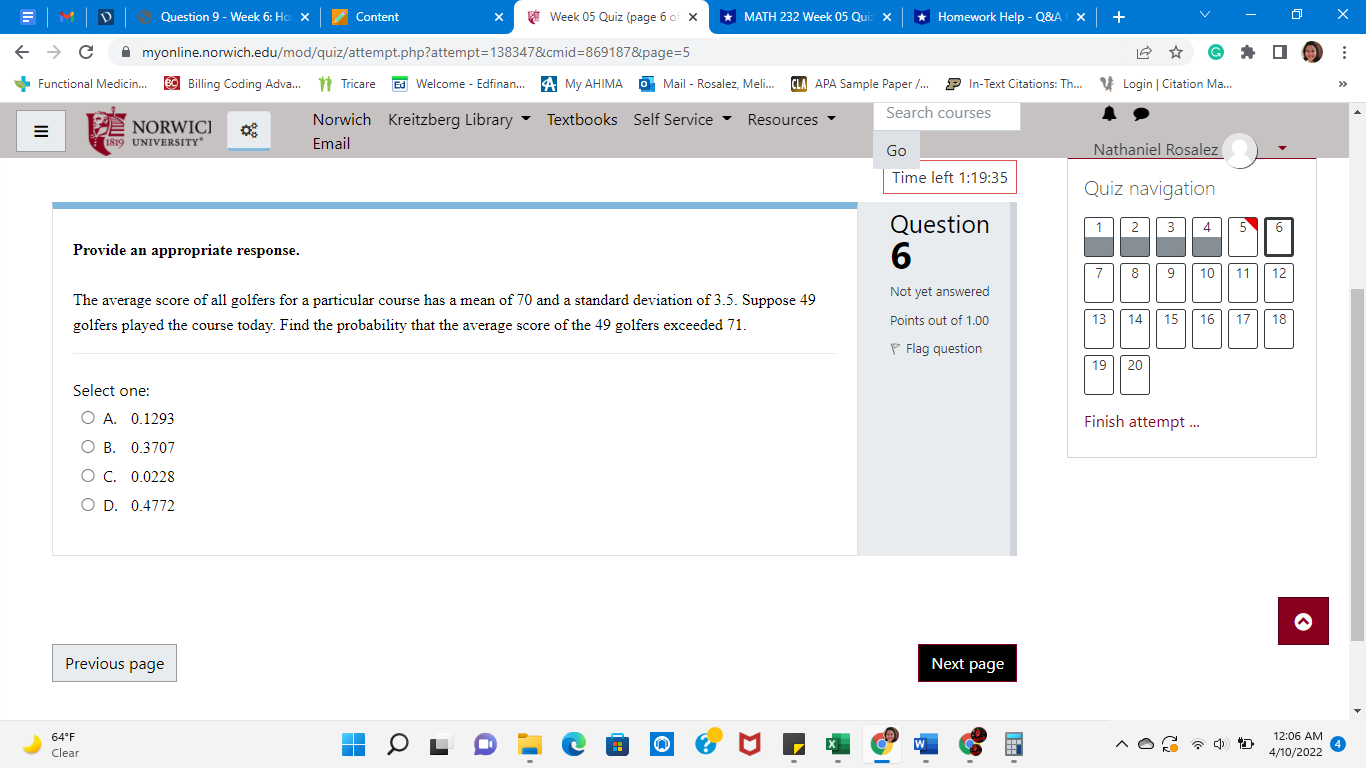Open the extensions puzzle icon

click(1247, 52)
